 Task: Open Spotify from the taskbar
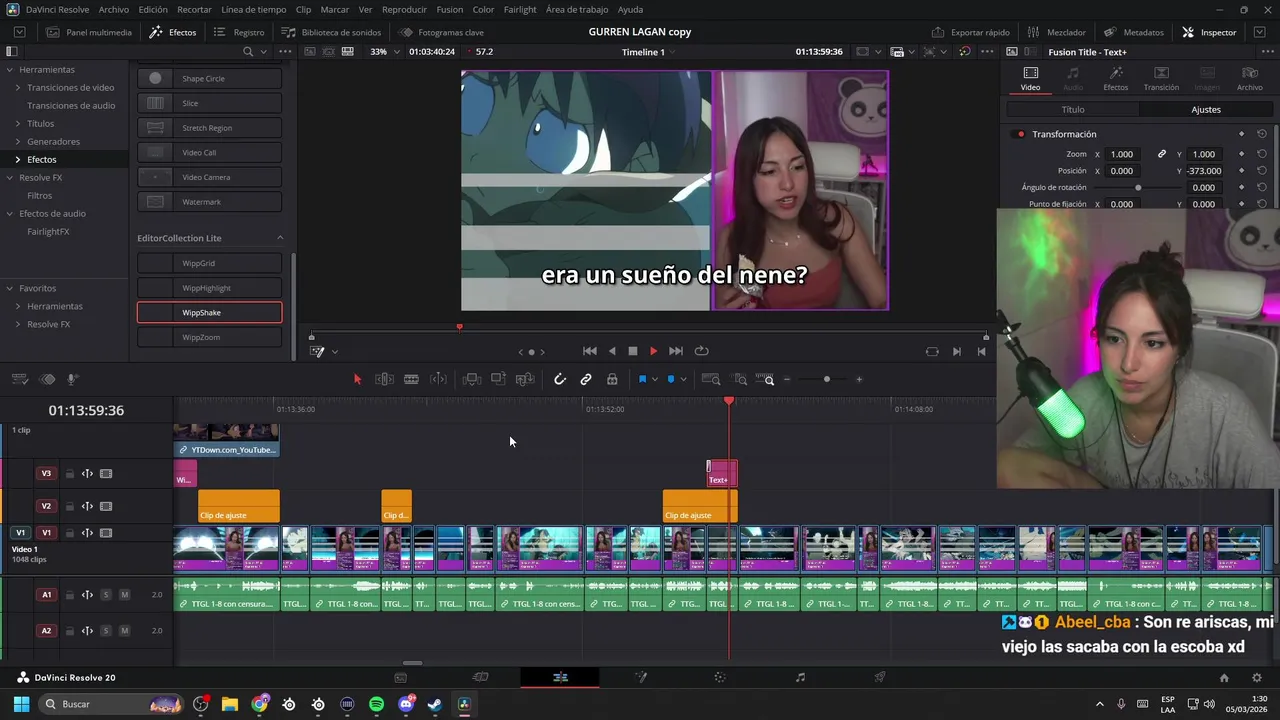click(x=376, y=704)
